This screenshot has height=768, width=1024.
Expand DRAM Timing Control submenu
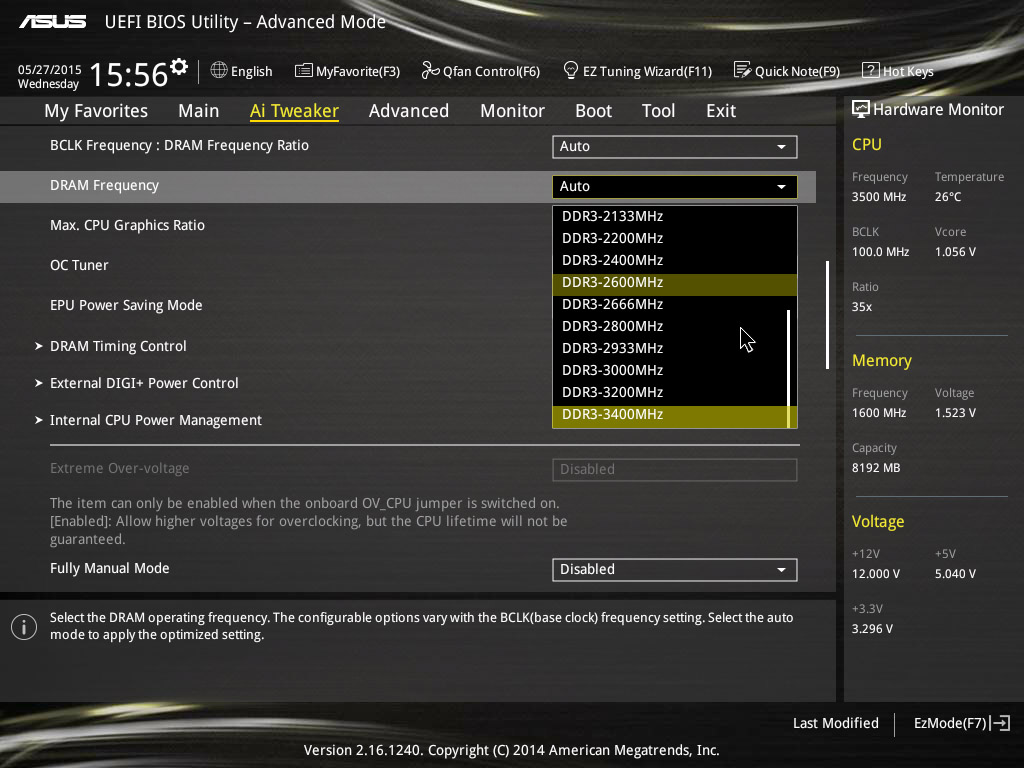pos(118,346)
